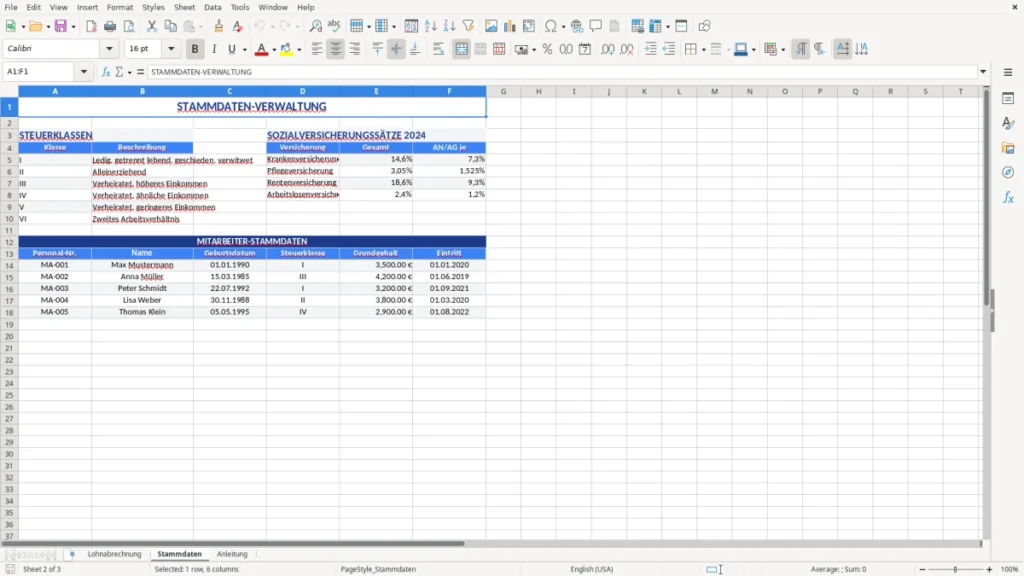
Task: Click the Zoom In plus button
Action: coord(989,569)
